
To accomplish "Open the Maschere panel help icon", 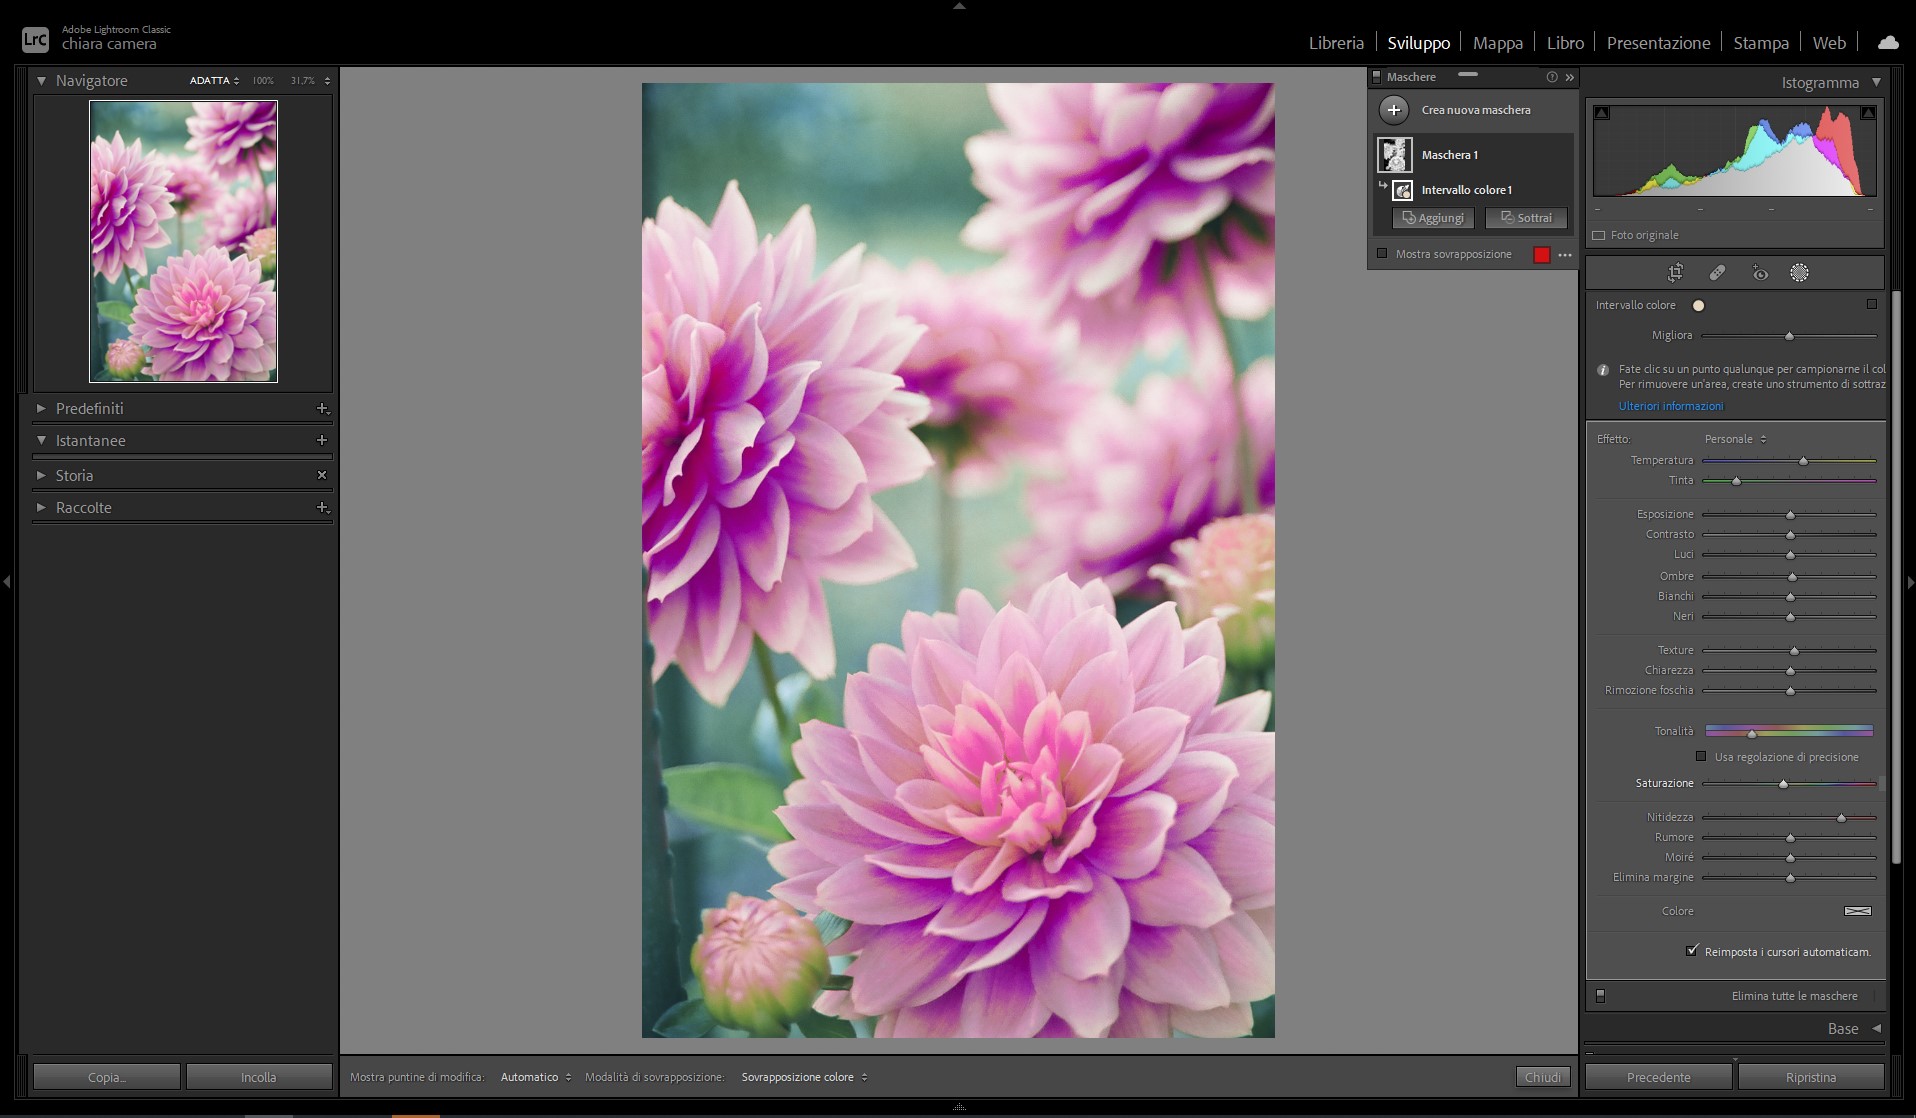I will tap(1551, 77).
